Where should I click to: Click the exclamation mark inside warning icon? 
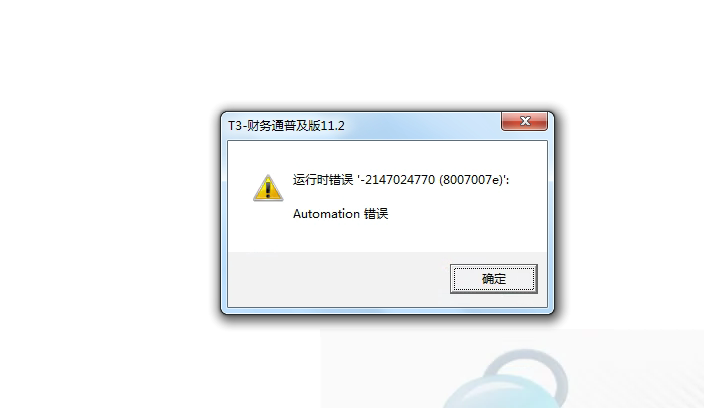tap(268, 189)
